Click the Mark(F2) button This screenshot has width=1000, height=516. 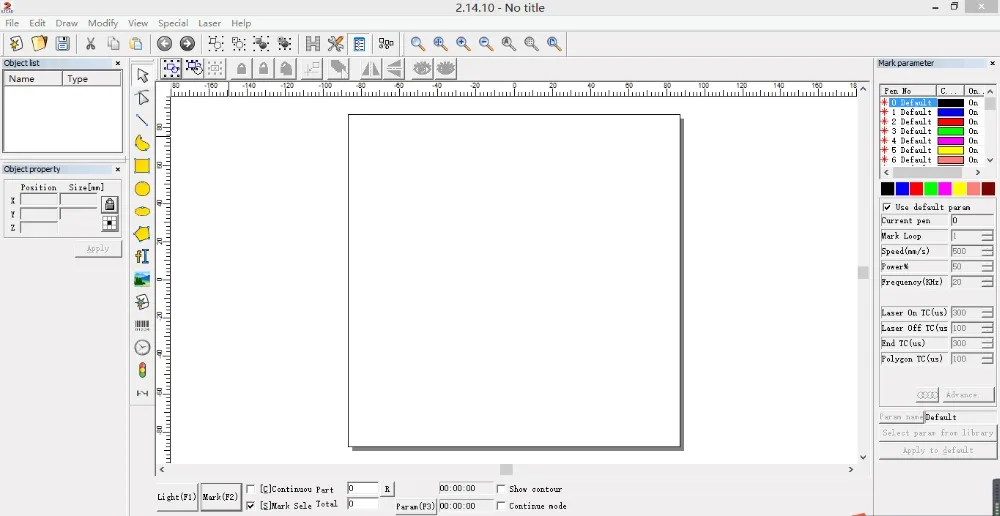[221, 497]
